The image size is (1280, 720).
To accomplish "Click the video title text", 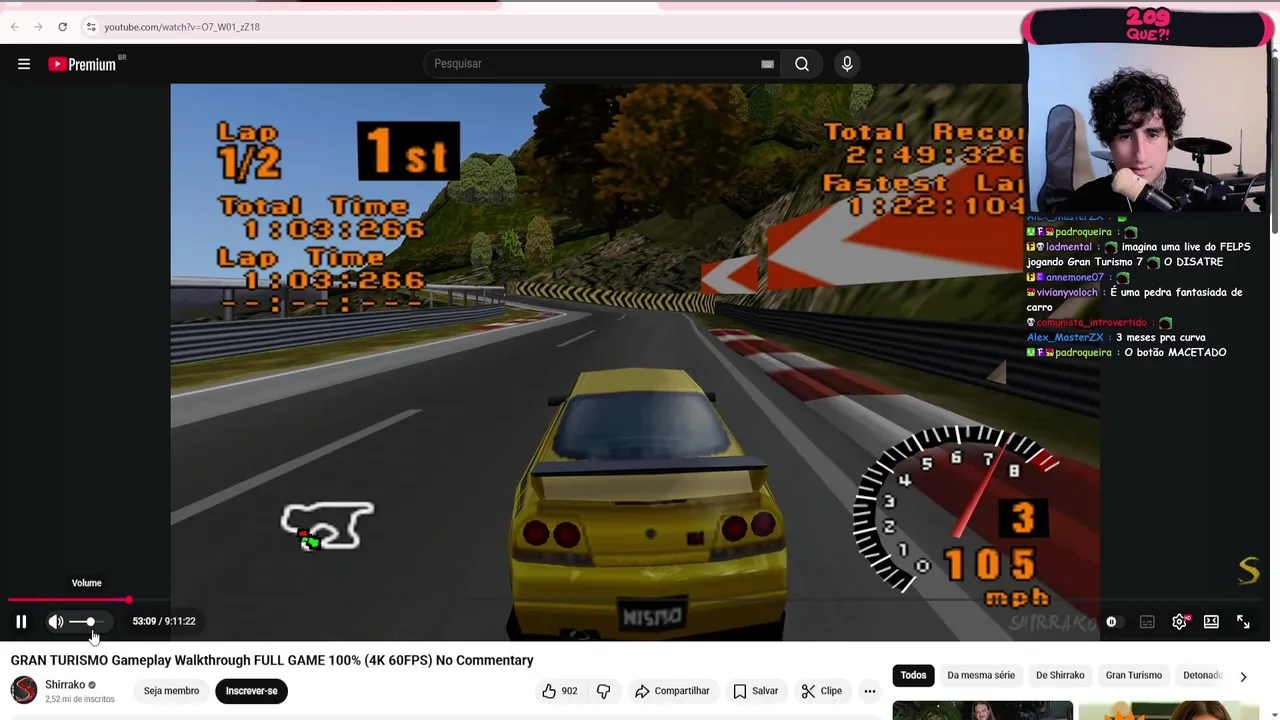I will tap(272, 660).
